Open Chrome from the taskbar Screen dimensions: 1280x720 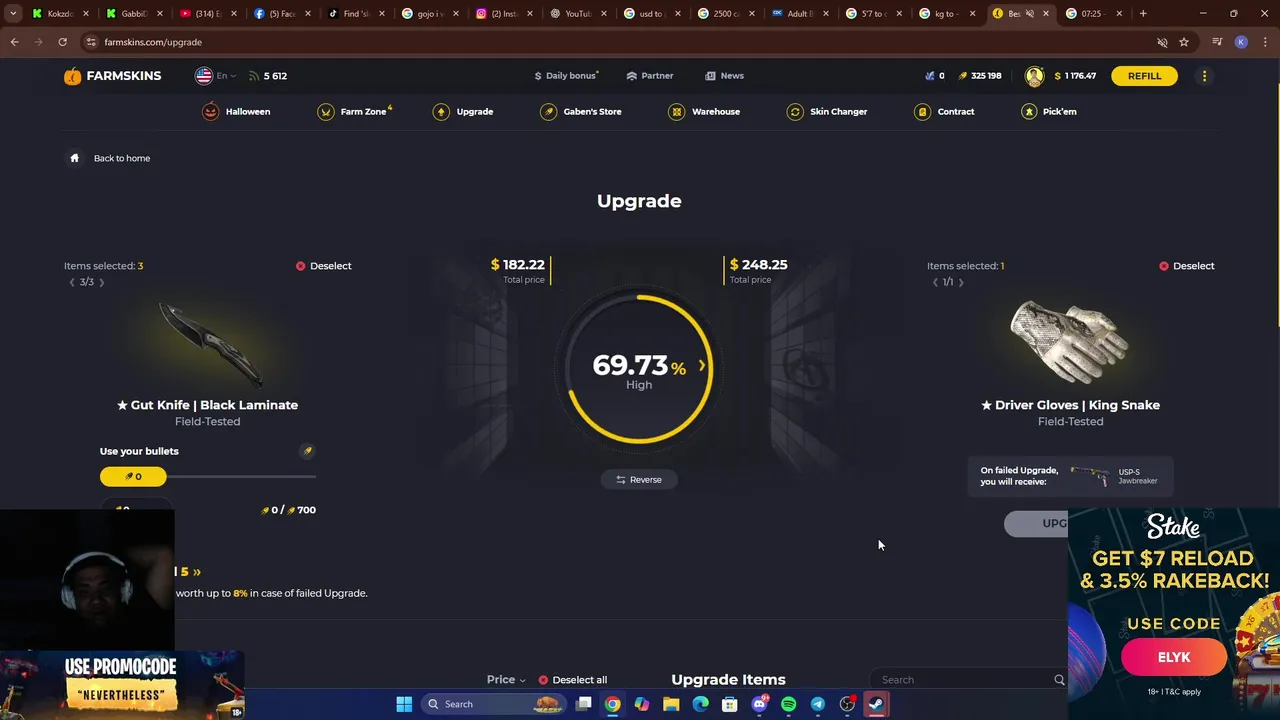coord(612,704)
